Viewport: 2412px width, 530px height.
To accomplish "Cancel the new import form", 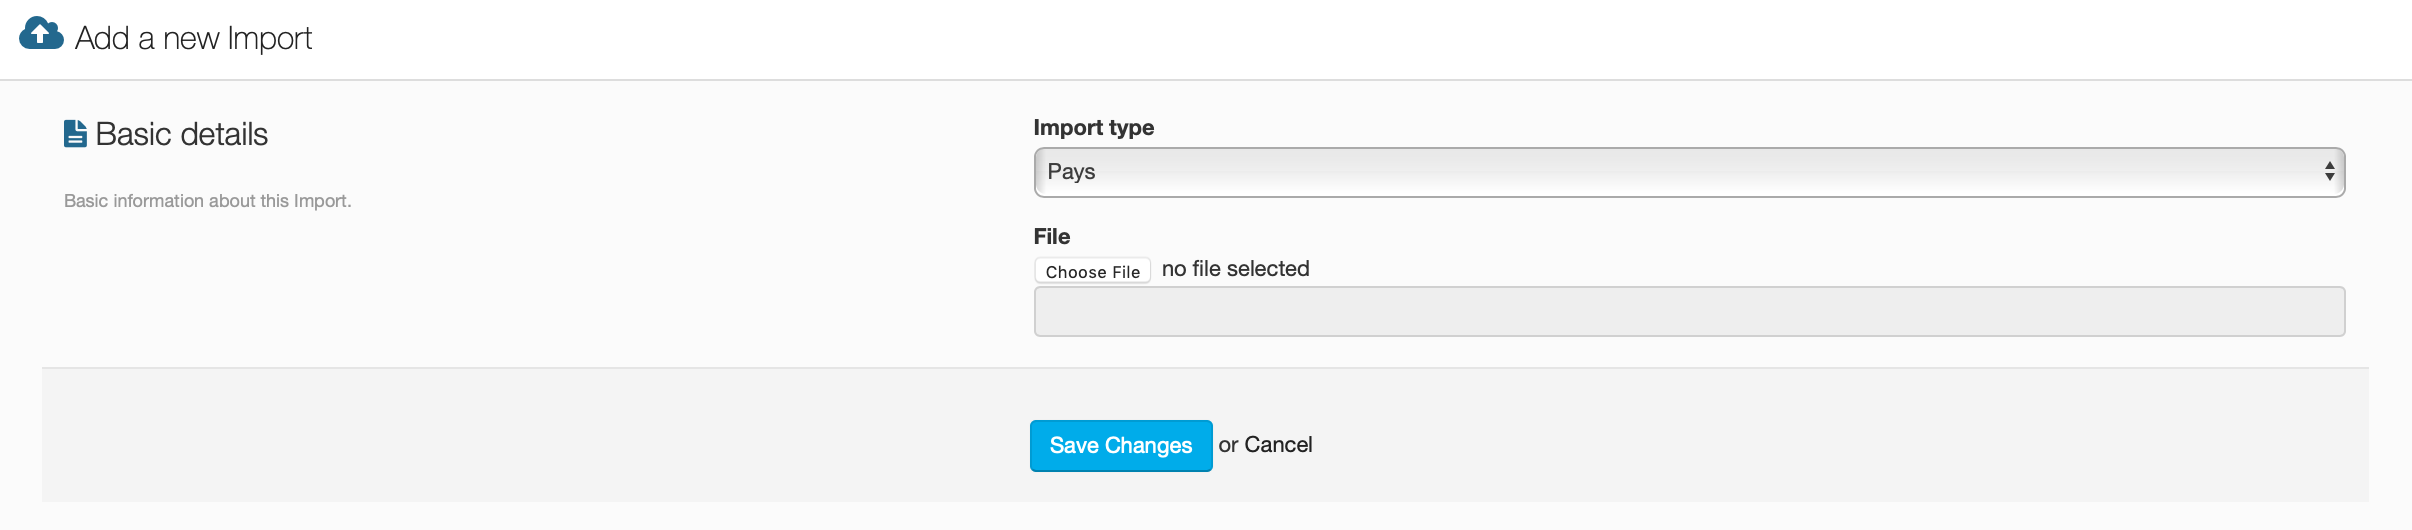I will point(1278,445).
